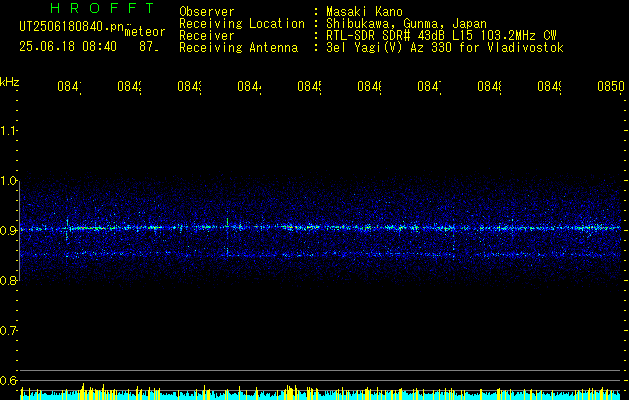The height and width of the screenshot is (400, 629).
Task: Select RTL-SDR SDR# 43dB receiver text
Action: [441, 36]
